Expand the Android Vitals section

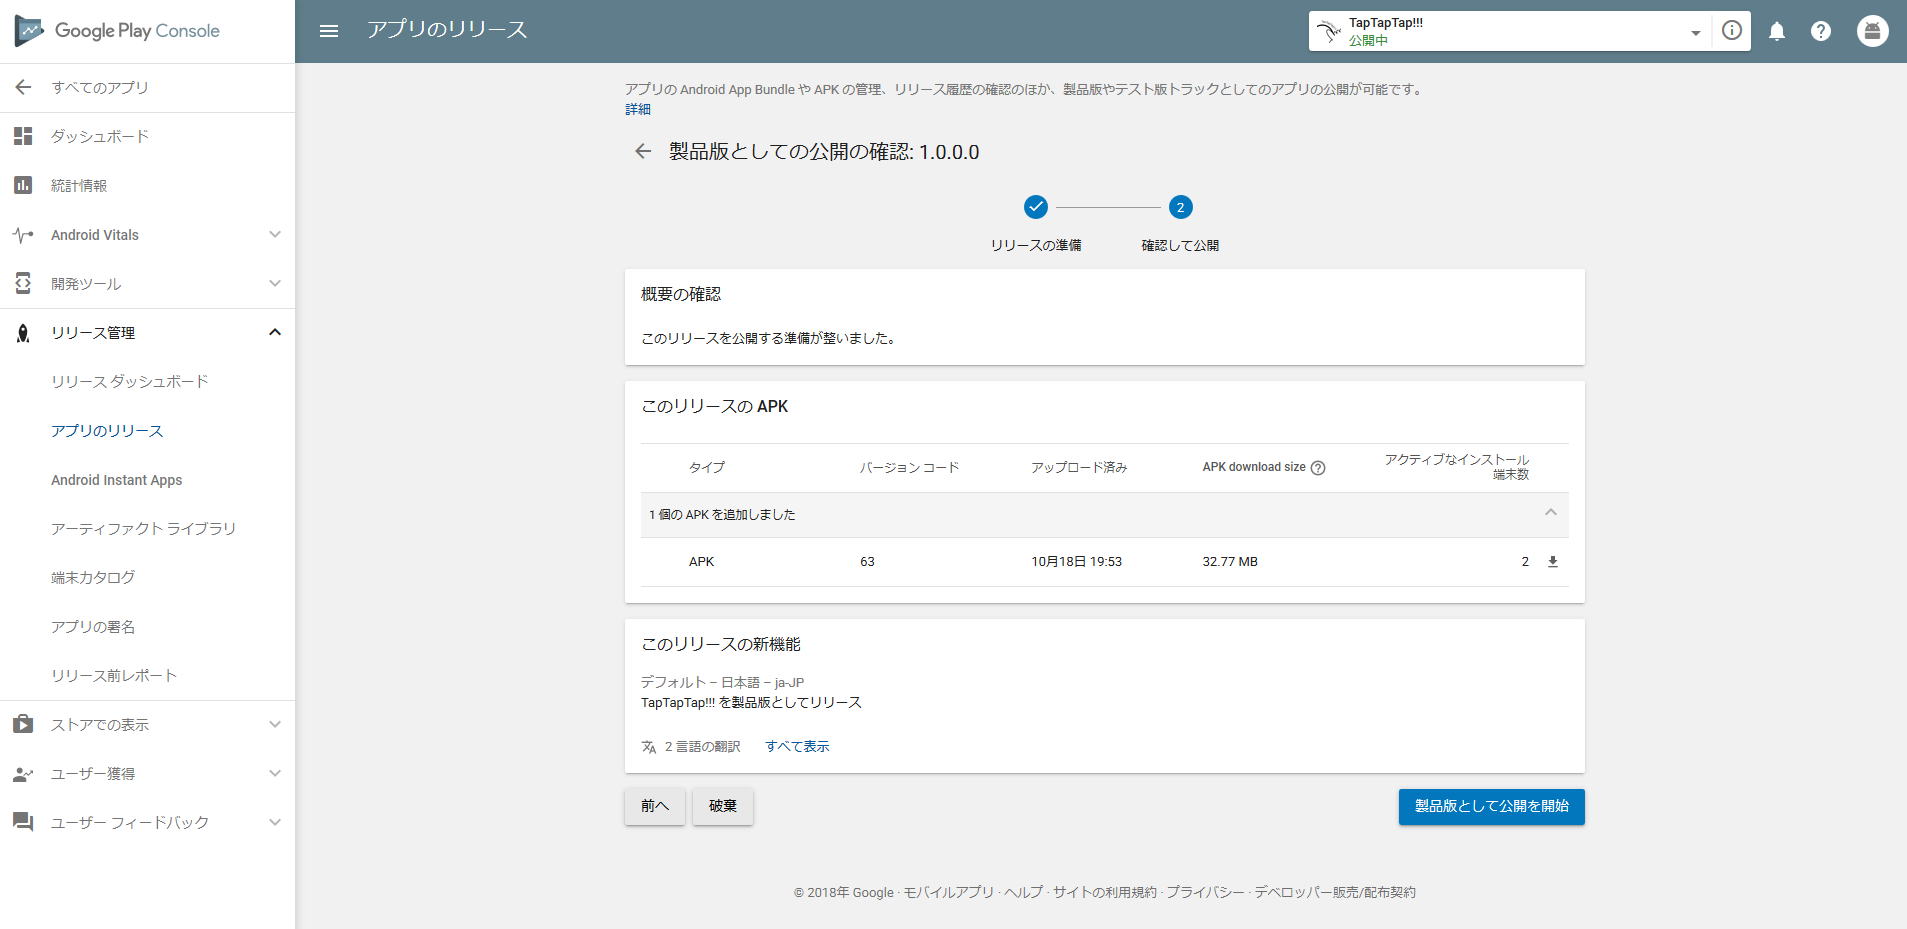[275, 234]
